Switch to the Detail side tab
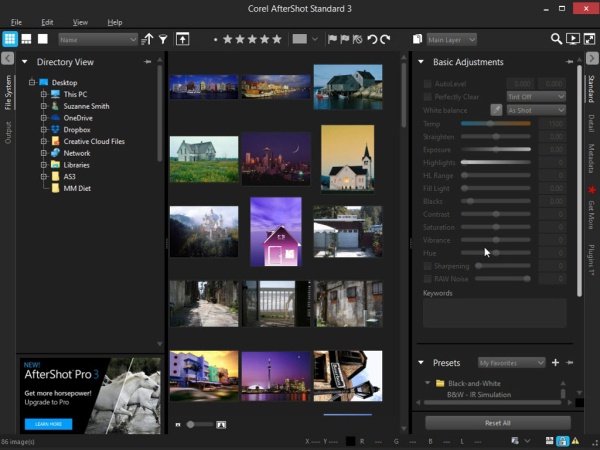 click(x=591, y=123)
